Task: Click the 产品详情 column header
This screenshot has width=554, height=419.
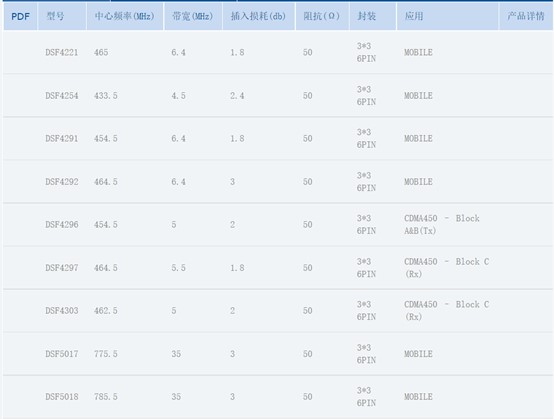Action: 526,16
